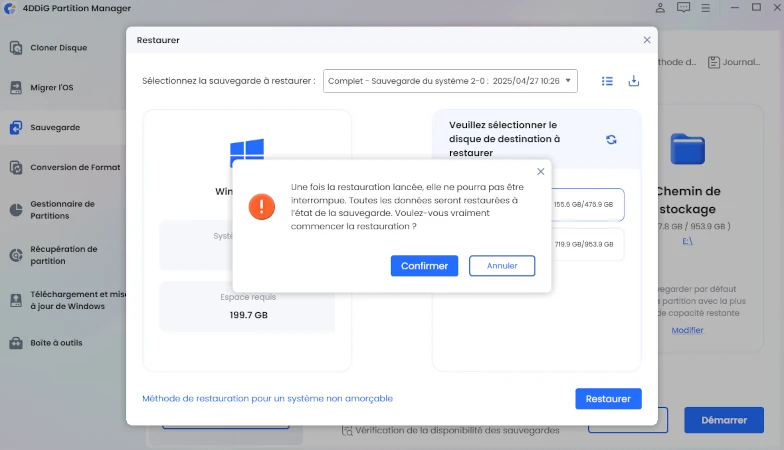Click Vérification de la disponibilité des sauvegardes

[457, 430]
